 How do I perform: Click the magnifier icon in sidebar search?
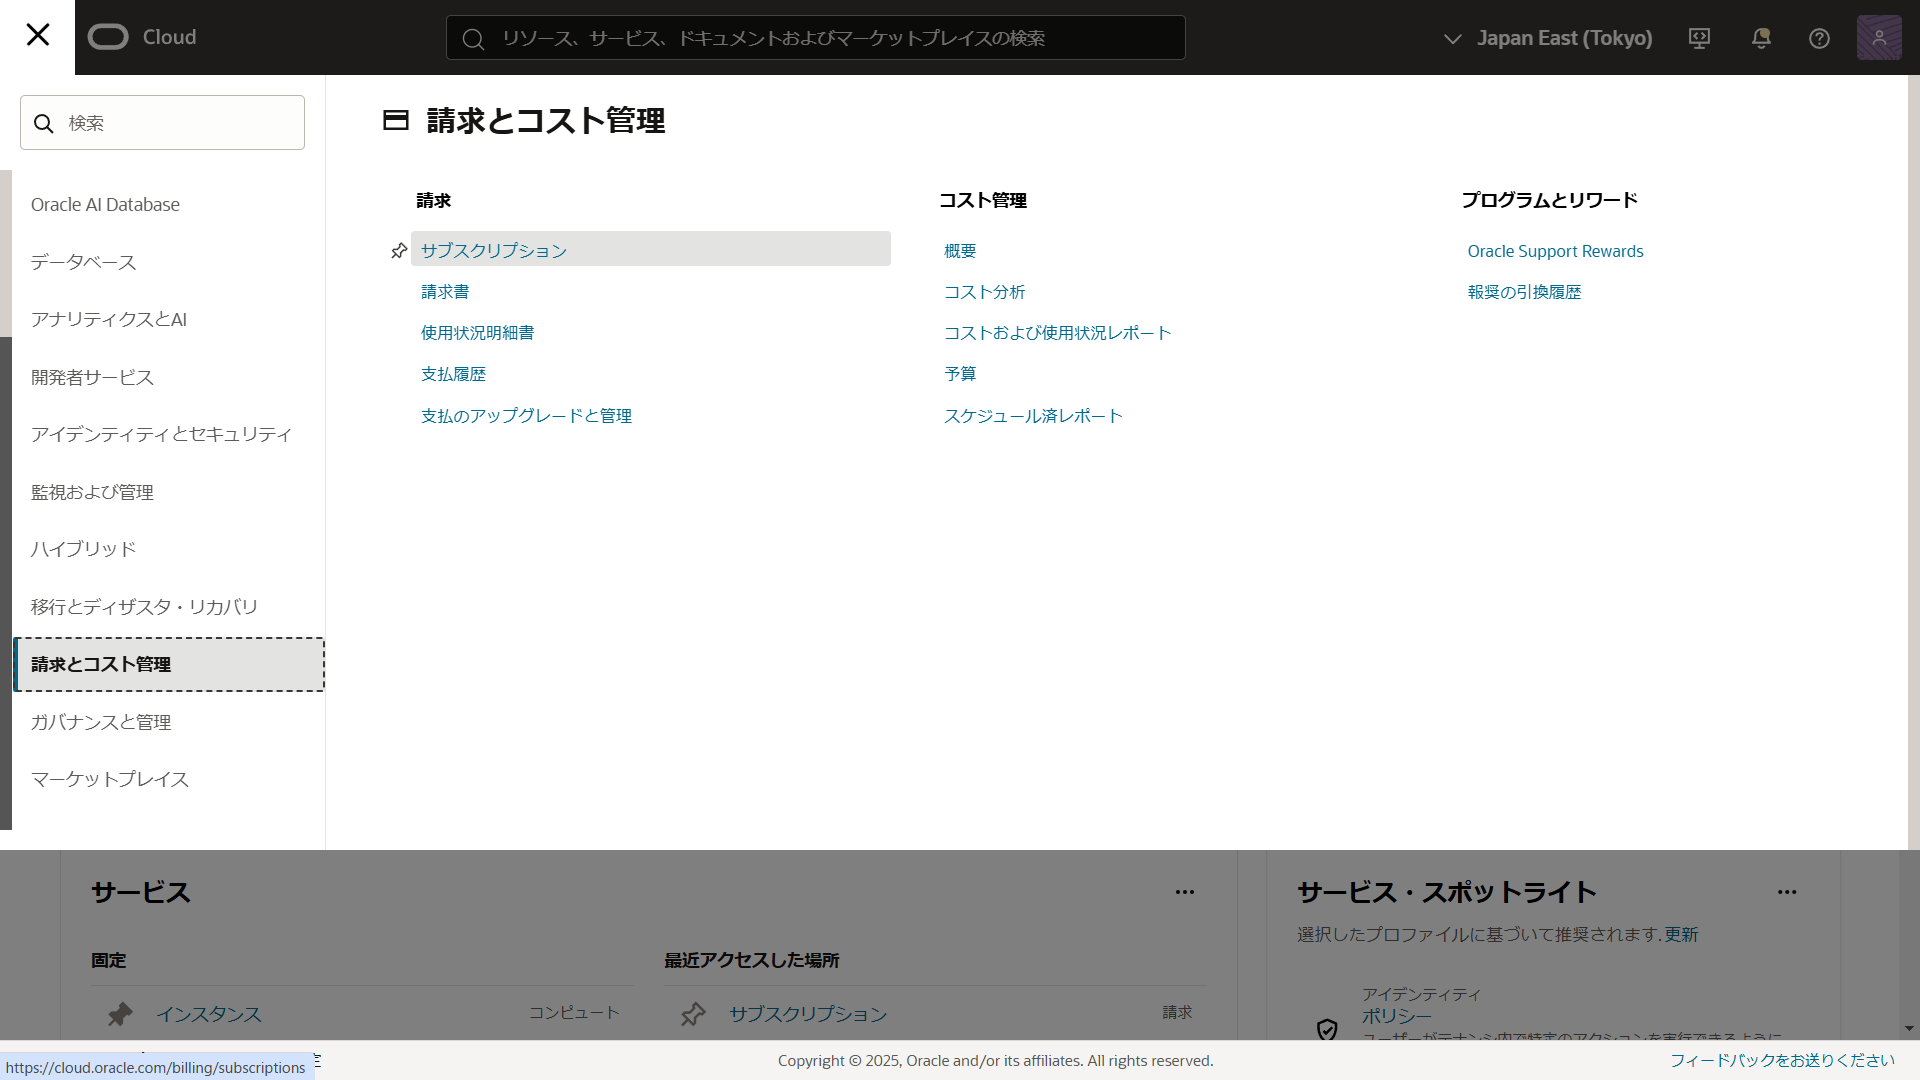pos(44,122)
